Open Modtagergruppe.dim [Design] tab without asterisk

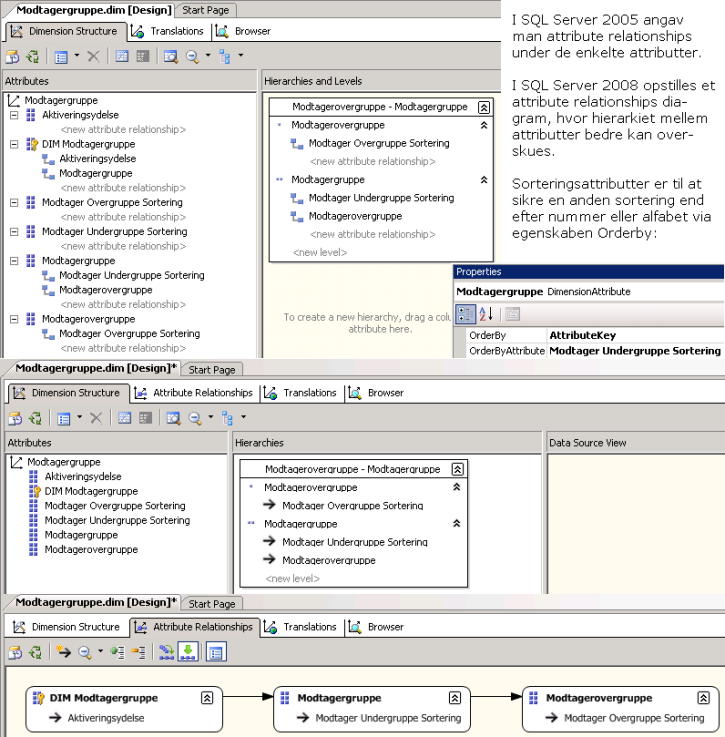point(94,10)
